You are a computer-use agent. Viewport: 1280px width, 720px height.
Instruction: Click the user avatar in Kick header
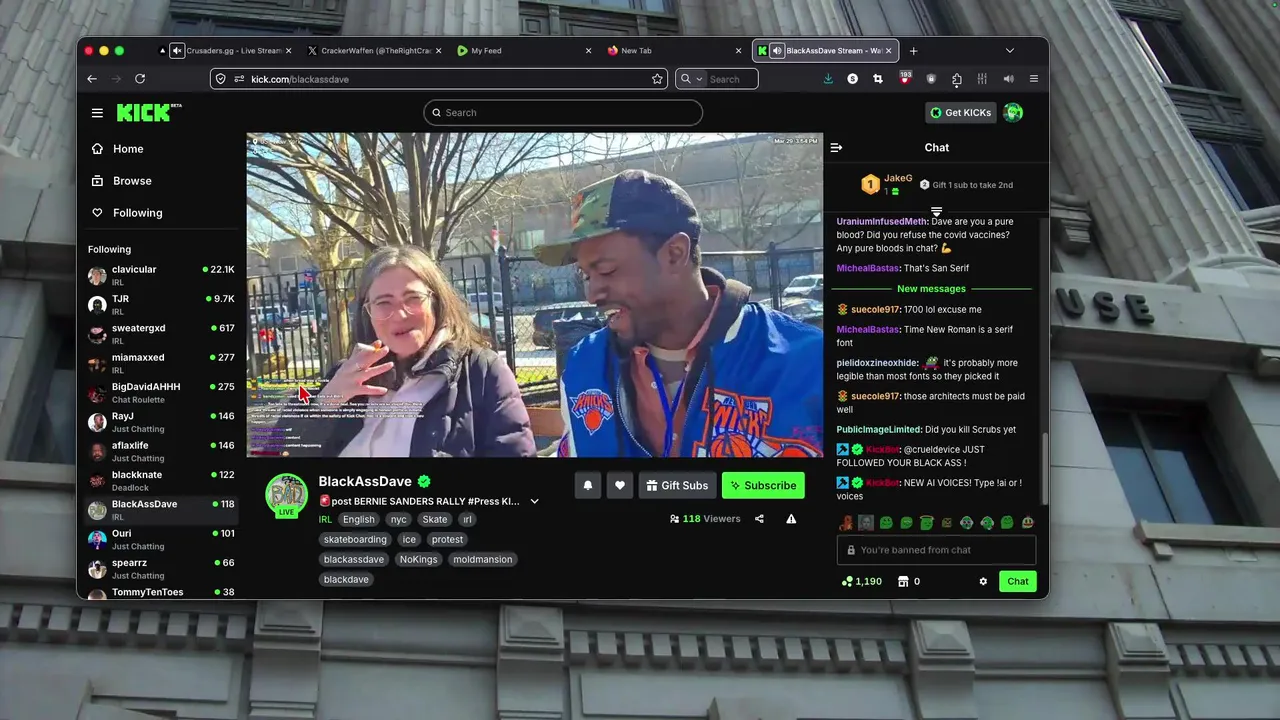pos(1013,112)
